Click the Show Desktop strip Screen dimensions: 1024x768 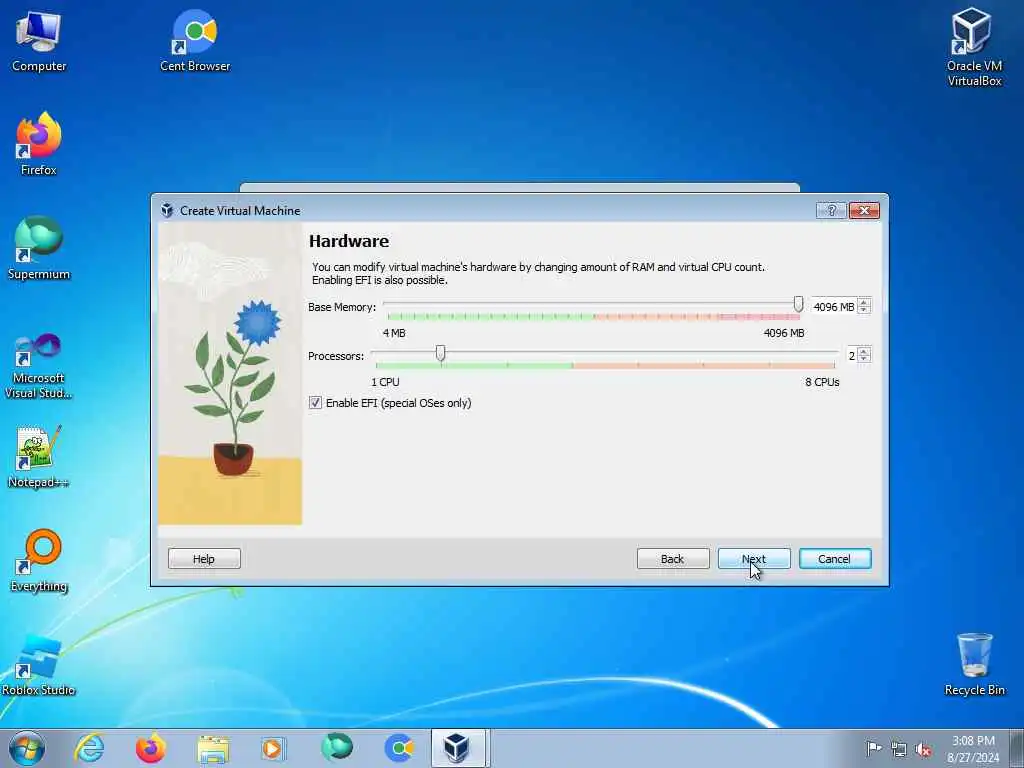coord(1017,748)
